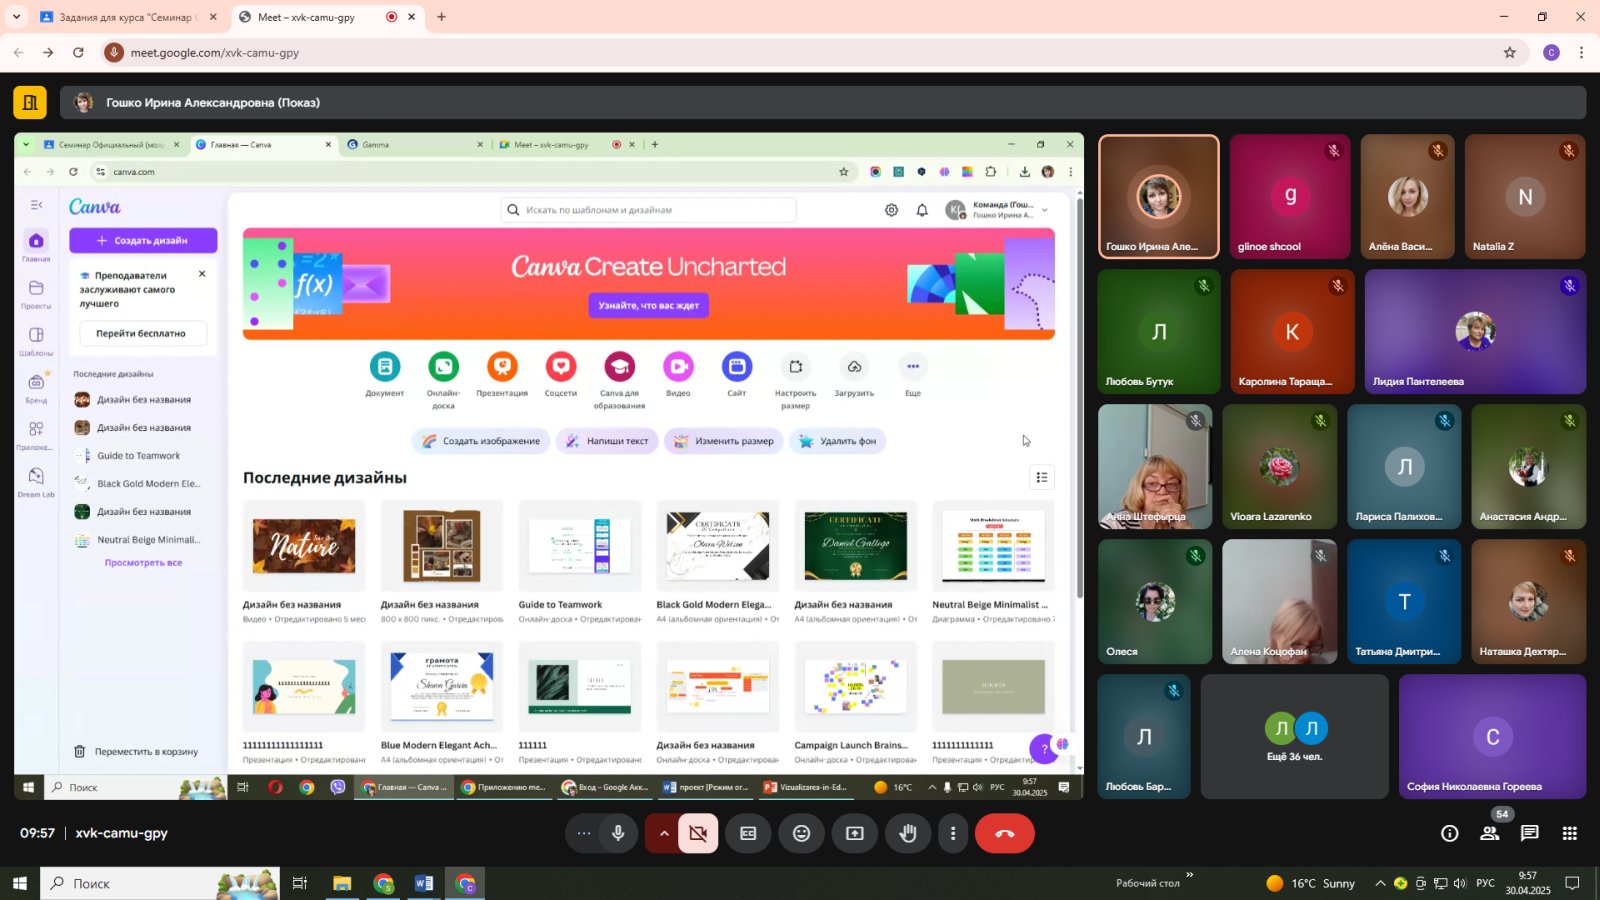Viewport: 1600px width, 900px height.
Task: Open Canva notifications bell
Action: pyautogui.click(x=922, y=210)
